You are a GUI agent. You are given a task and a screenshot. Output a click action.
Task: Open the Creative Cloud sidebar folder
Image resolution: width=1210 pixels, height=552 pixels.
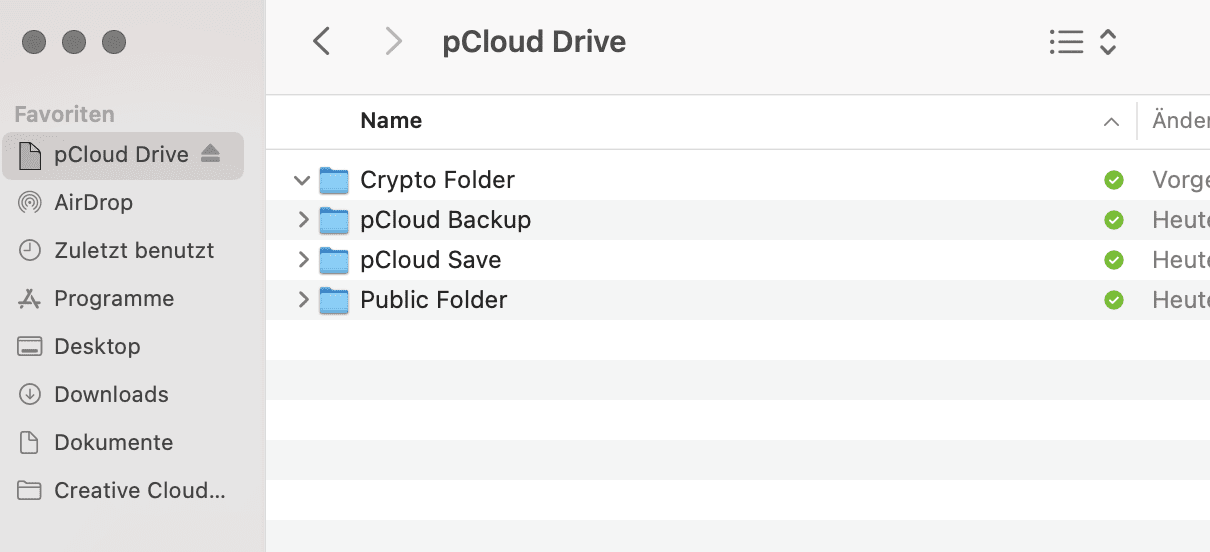click(123, 491)
